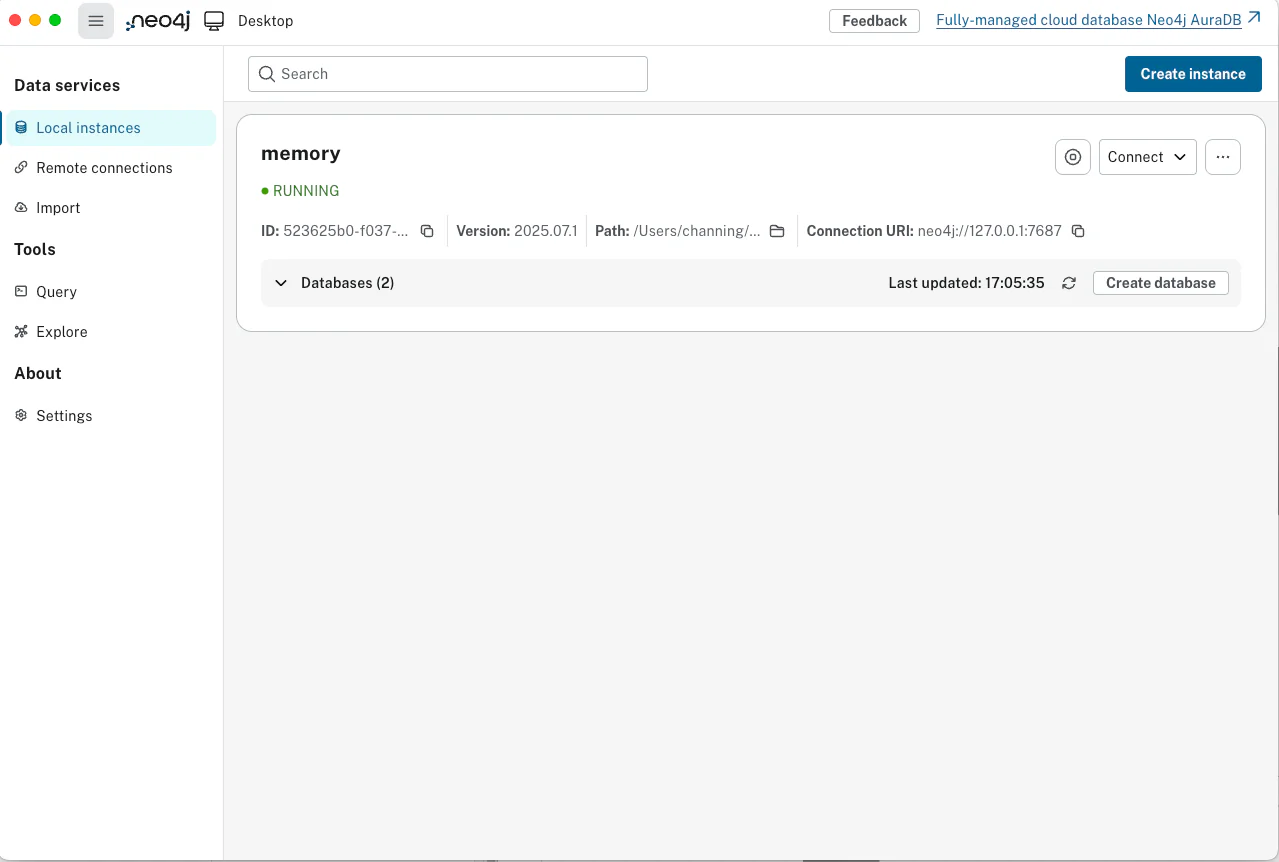Go to Remote connections
Viewport: 1279px width, 862px height.
[104, 168]
